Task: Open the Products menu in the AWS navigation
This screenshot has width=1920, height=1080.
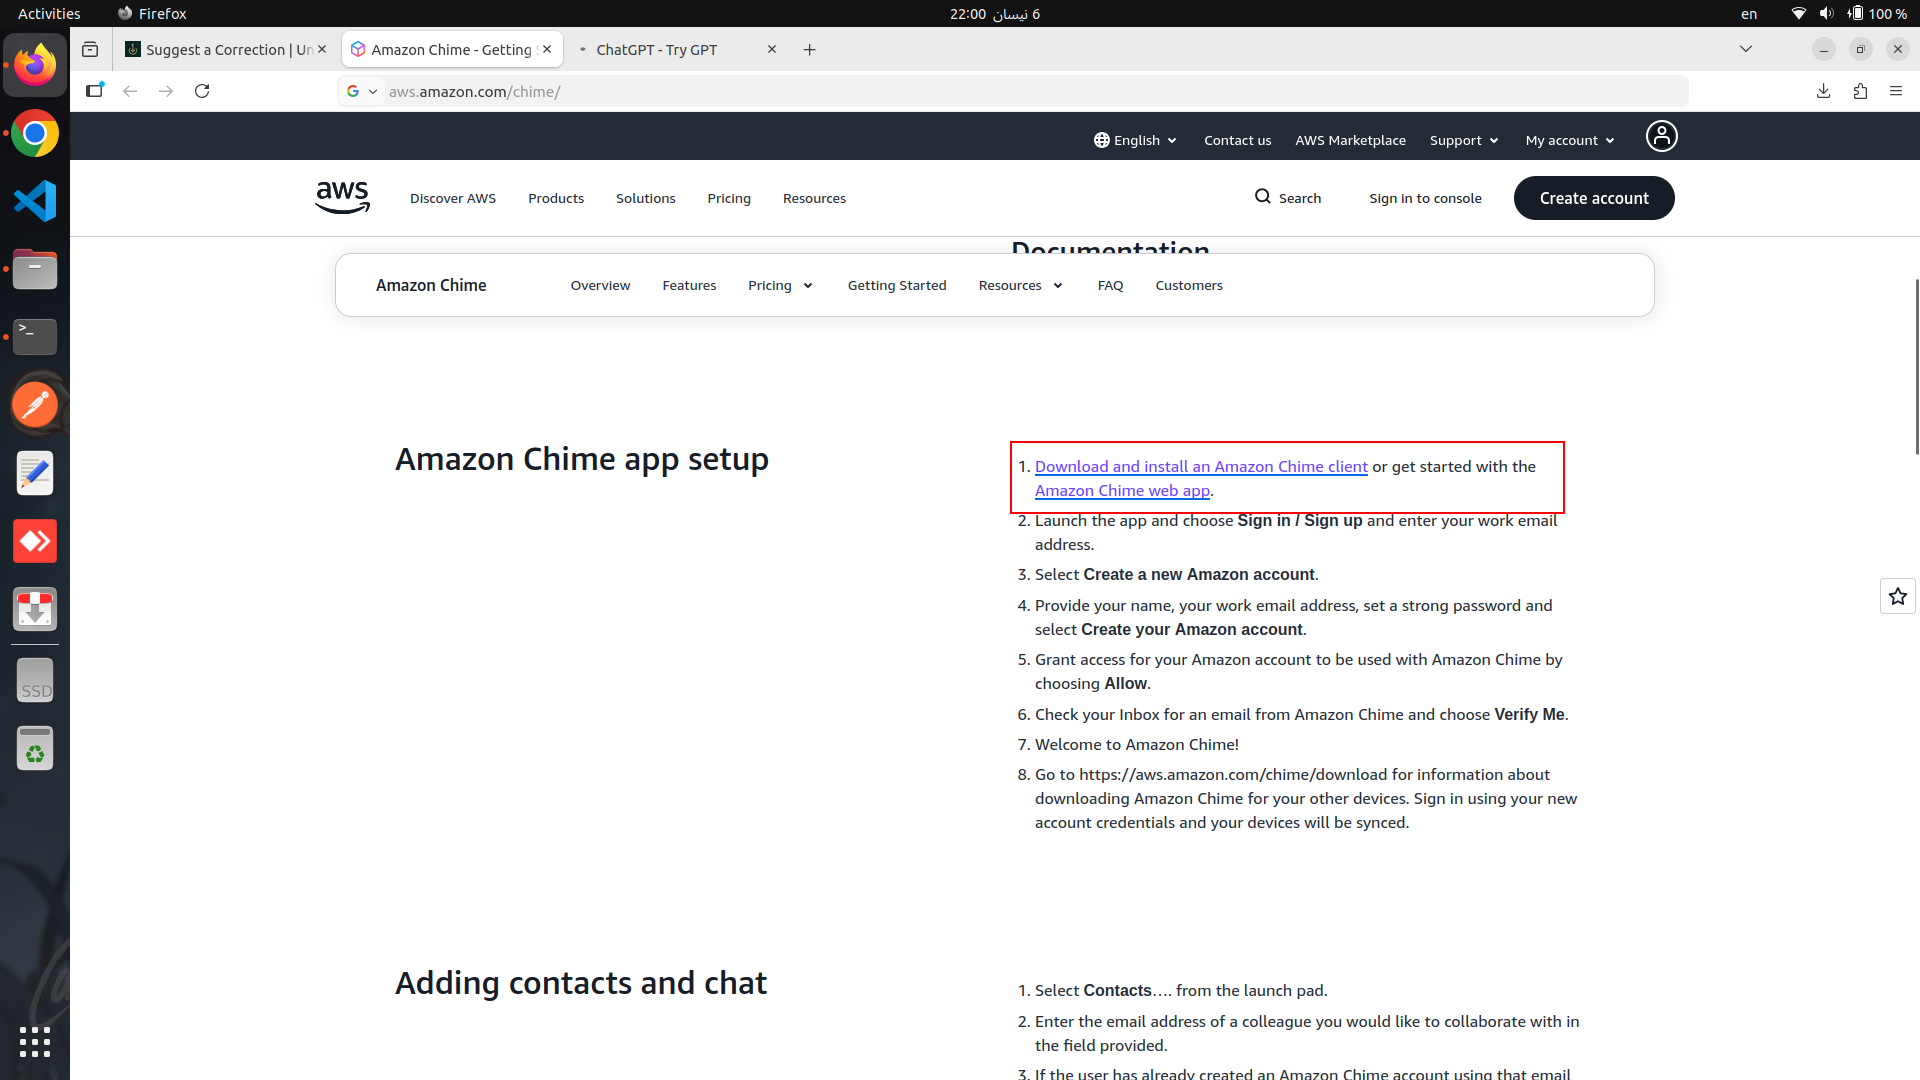Action: (x=555, y=198)
